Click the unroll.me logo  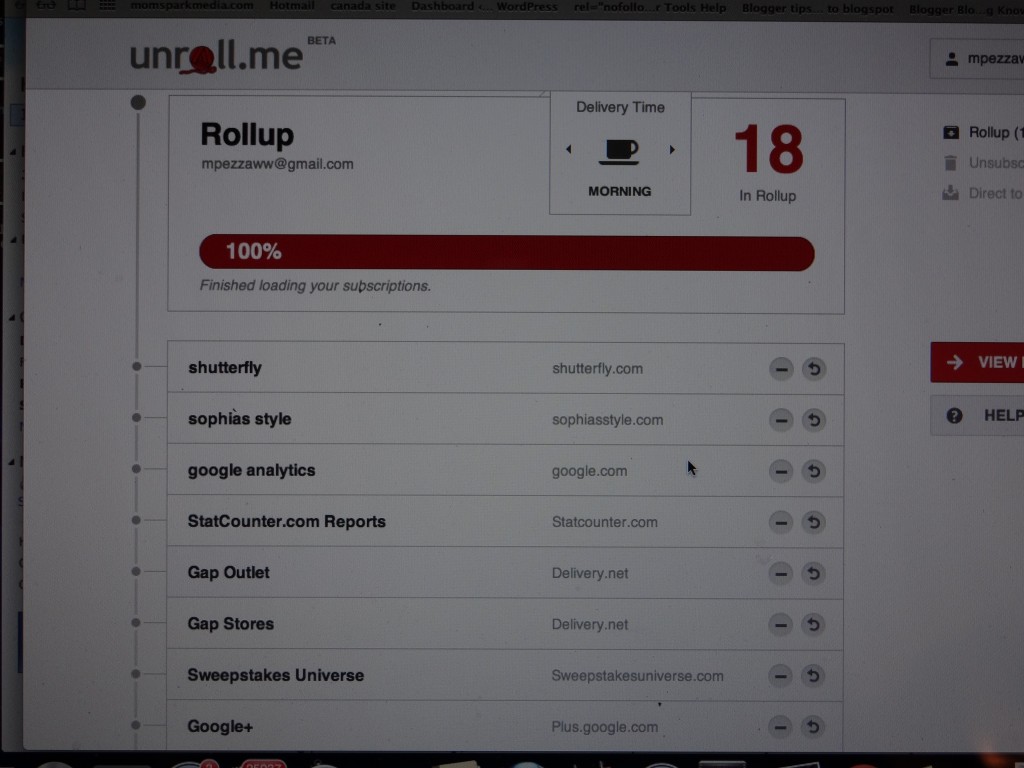coord(216,56)
